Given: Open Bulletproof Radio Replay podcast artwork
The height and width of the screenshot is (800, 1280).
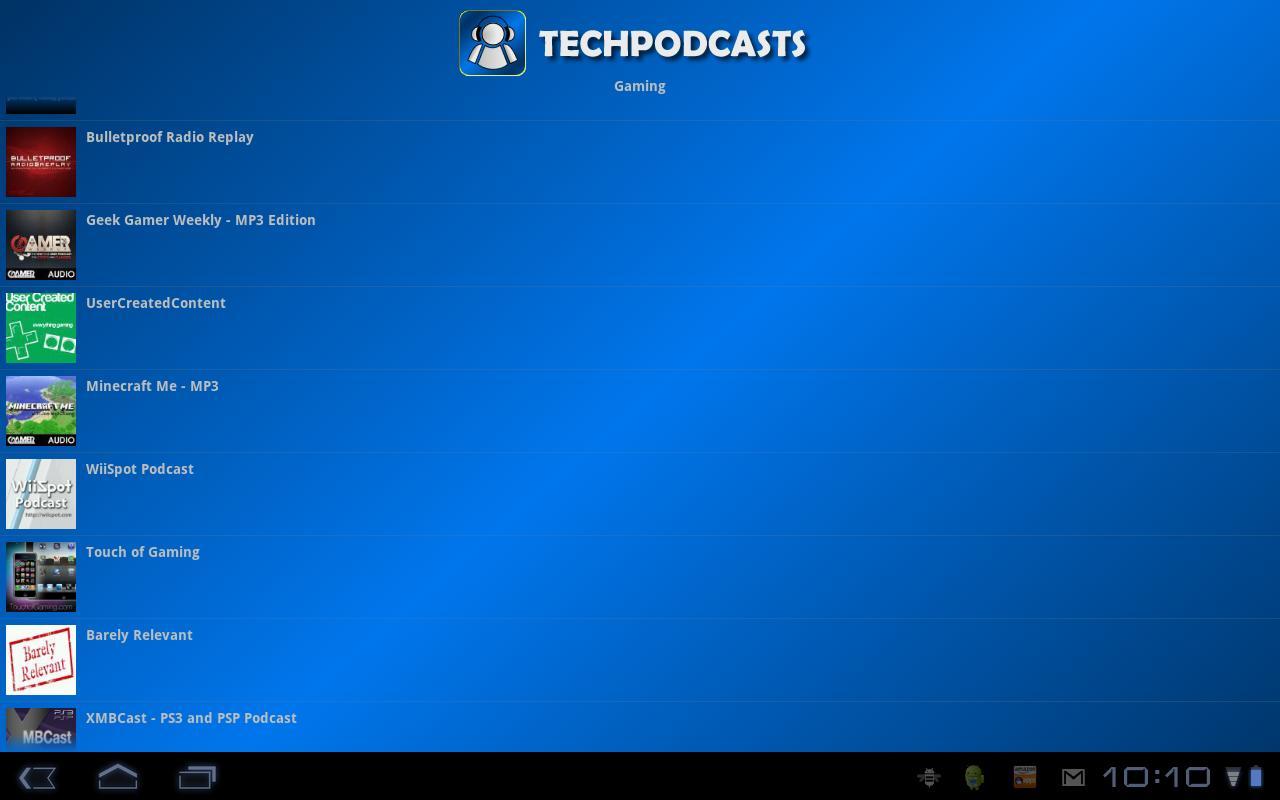Looking at the screenshot, I should 41,162.
